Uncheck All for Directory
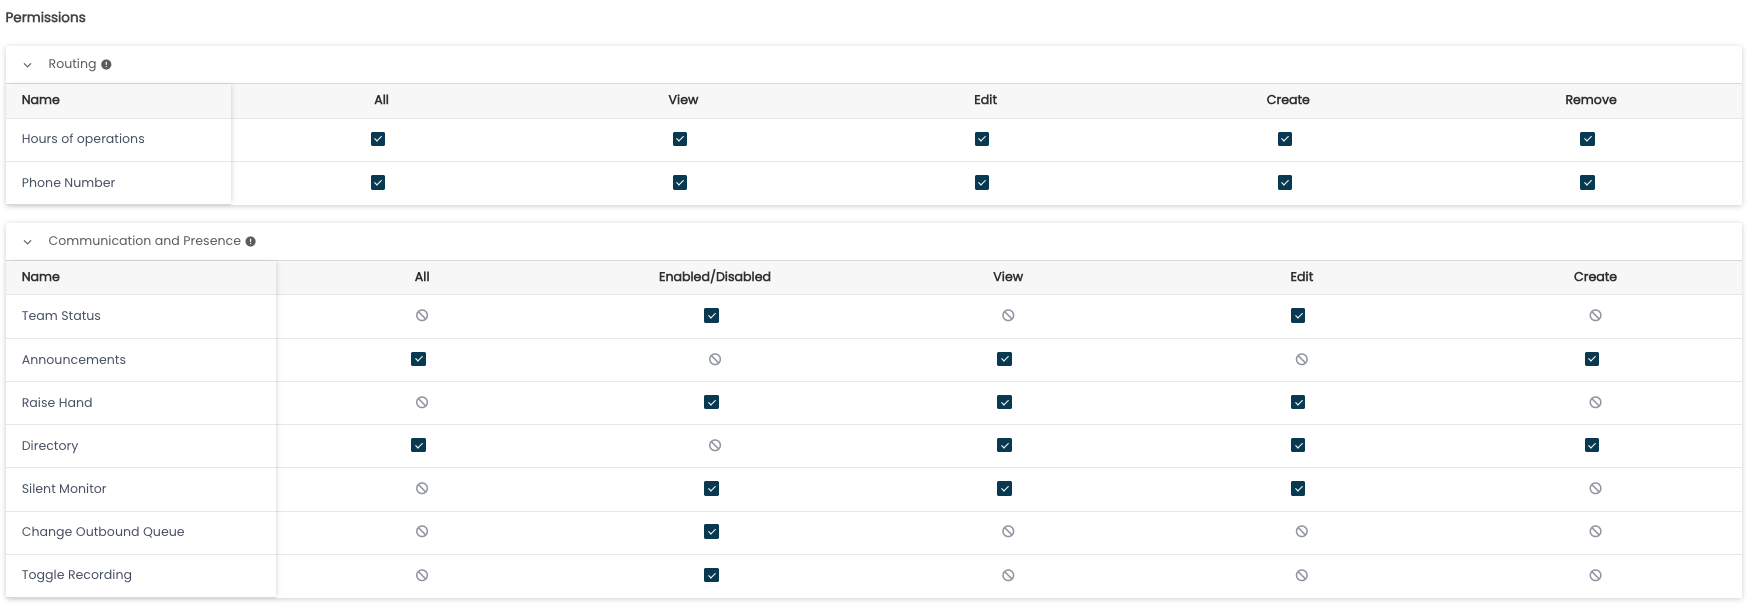This screenshot has height=605, width=1752. click(x=418, y=445)
